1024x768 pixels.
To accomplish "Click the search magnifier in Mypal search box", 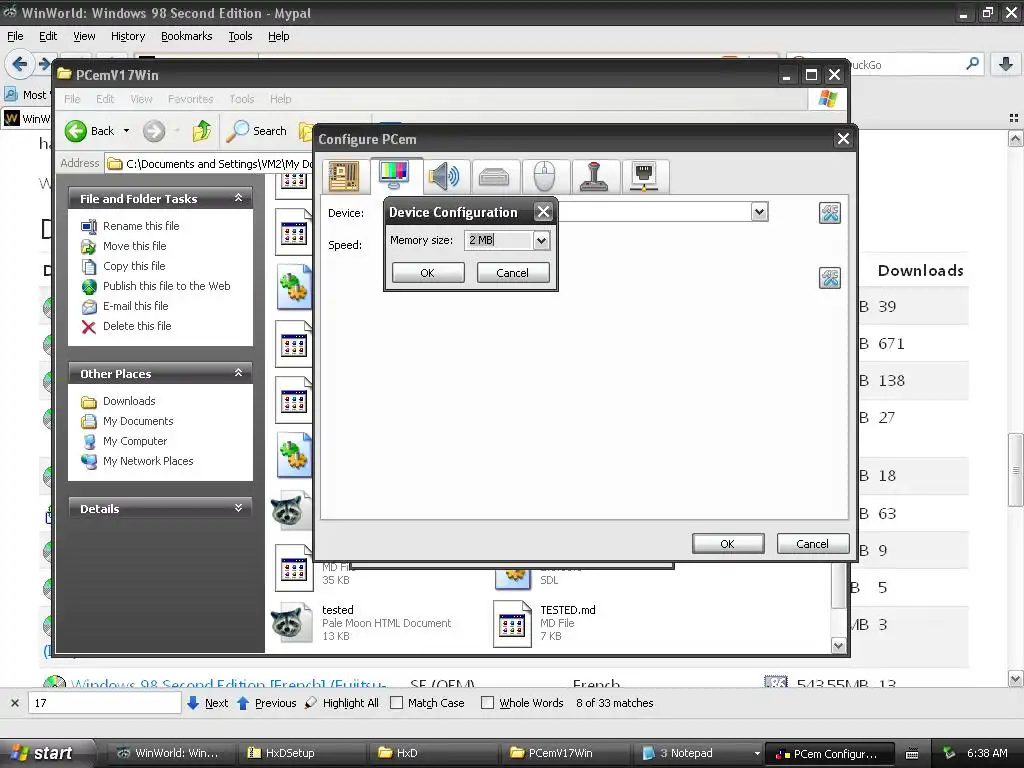I will 972,63.
